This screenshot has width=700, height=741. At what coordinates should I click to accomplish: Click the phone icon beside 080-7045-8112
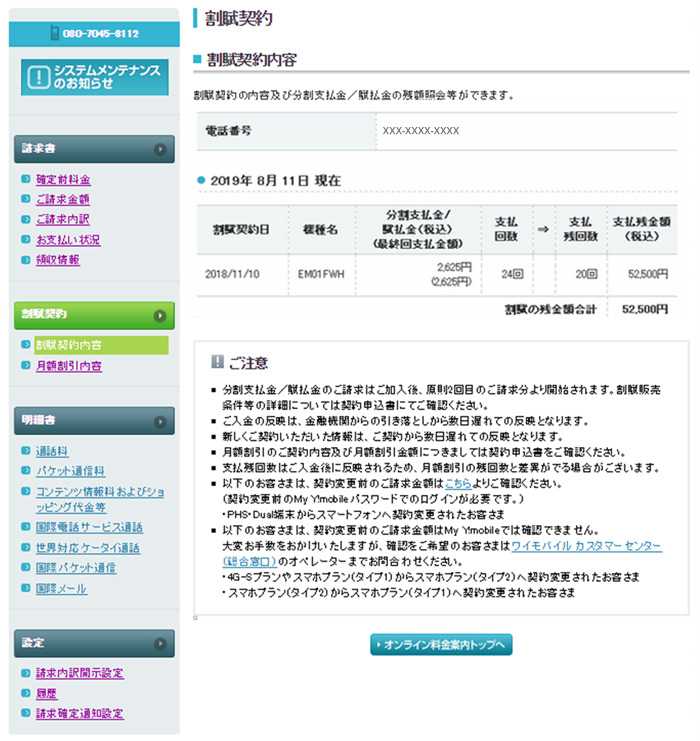[x=54, y=33]
